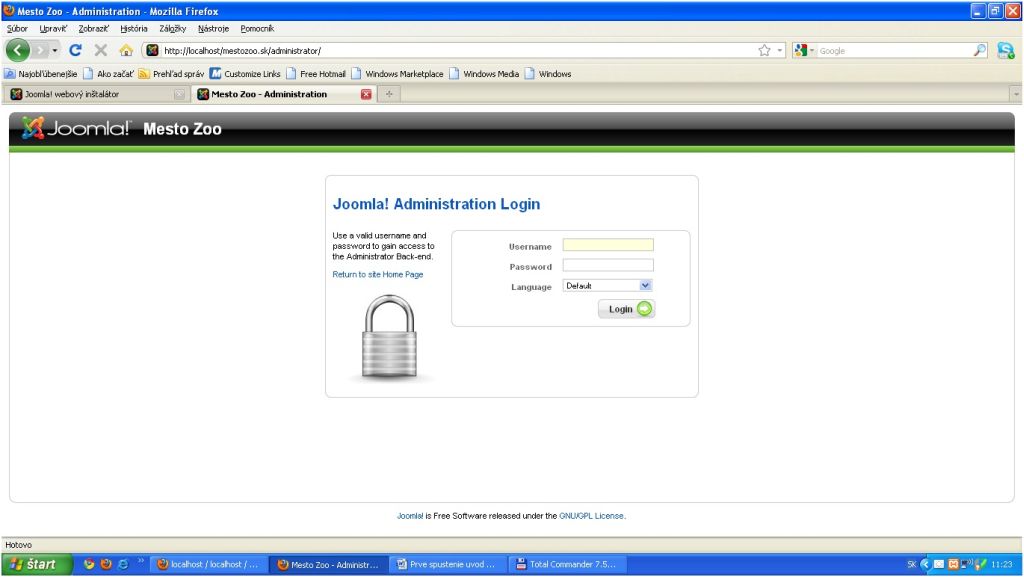Open the GNU/GPL License link

point(591,516)
